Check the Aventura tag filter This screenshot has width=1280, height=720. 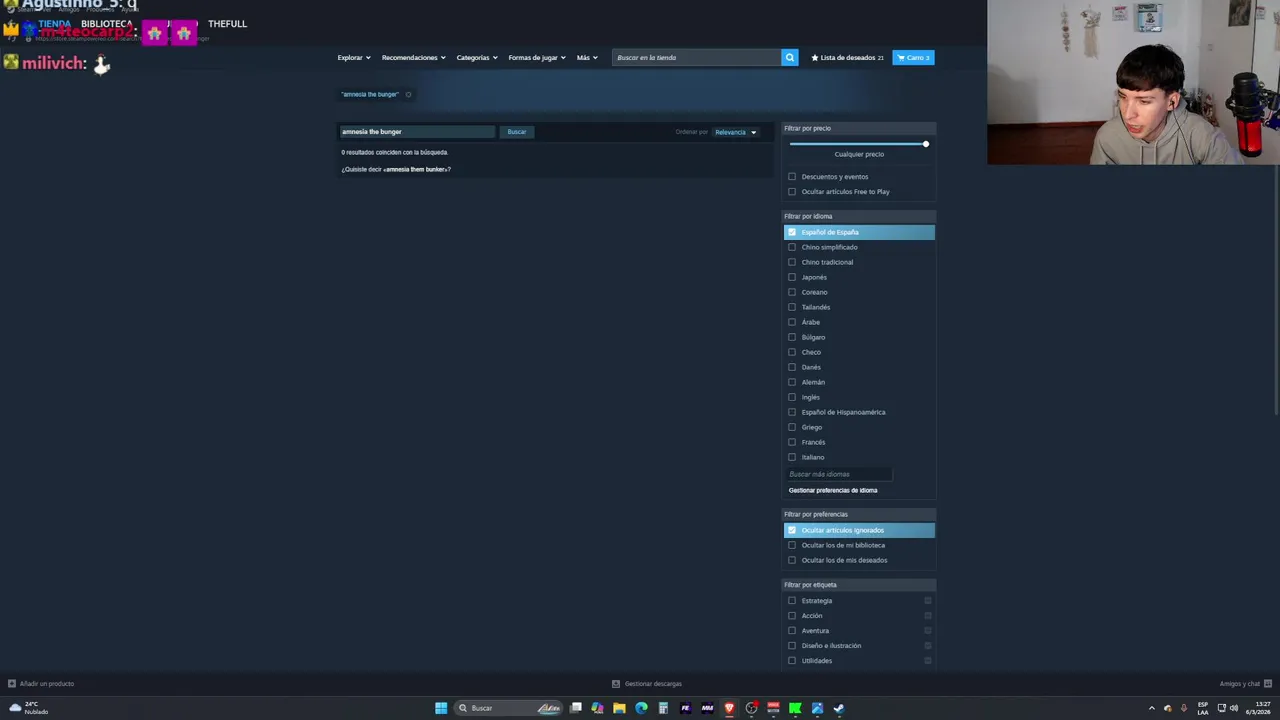pos(792,631)
